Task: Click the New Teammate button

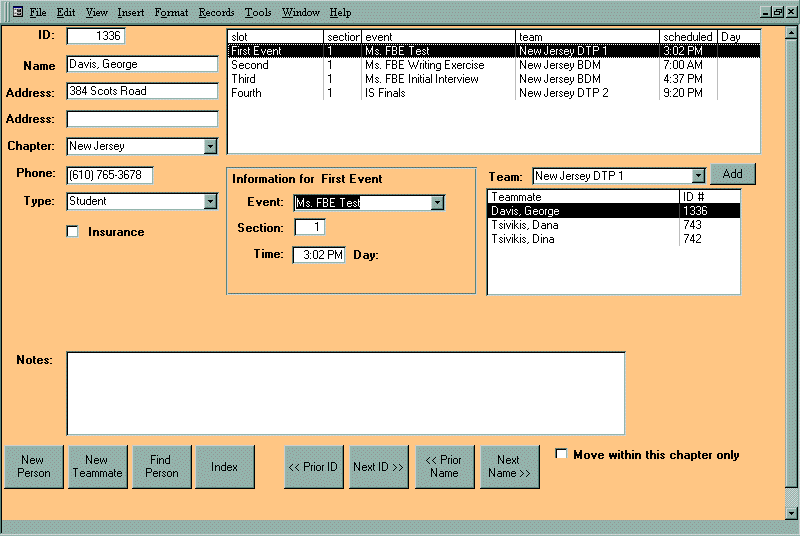Action: 97,467
